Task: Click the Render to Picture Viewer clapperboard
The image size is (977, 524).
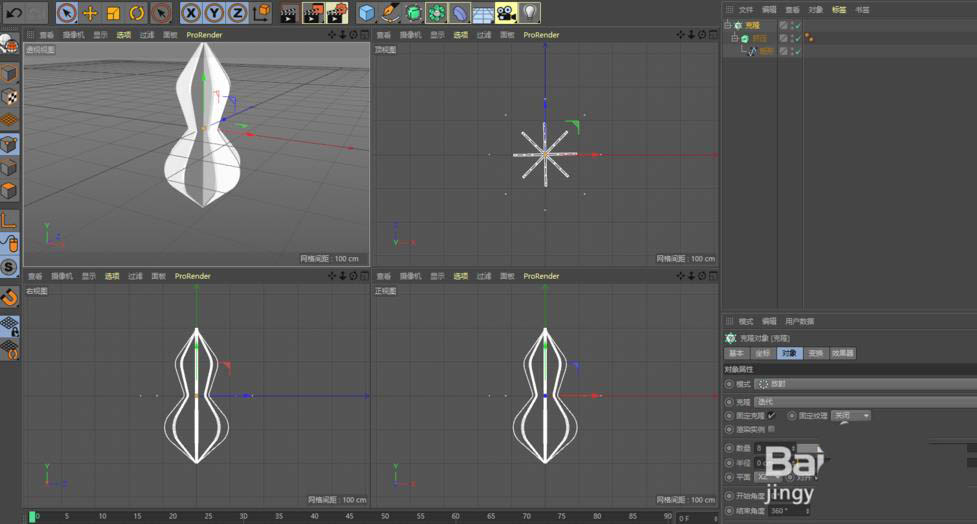Action: coord(312,13)
